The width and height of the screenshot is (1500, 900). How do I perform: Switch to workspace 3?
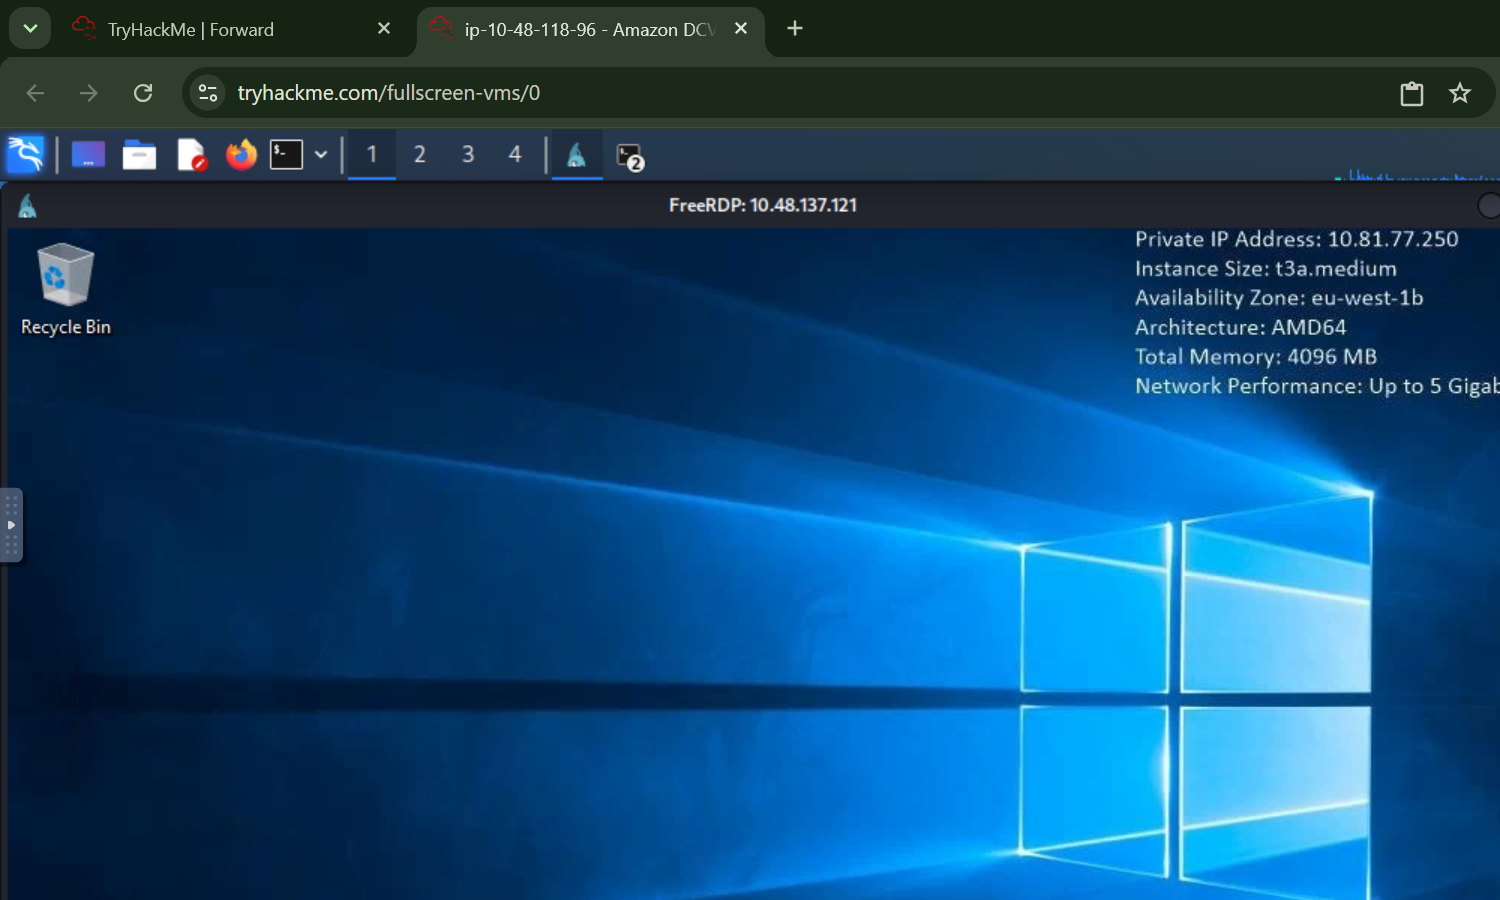[468, 155]
